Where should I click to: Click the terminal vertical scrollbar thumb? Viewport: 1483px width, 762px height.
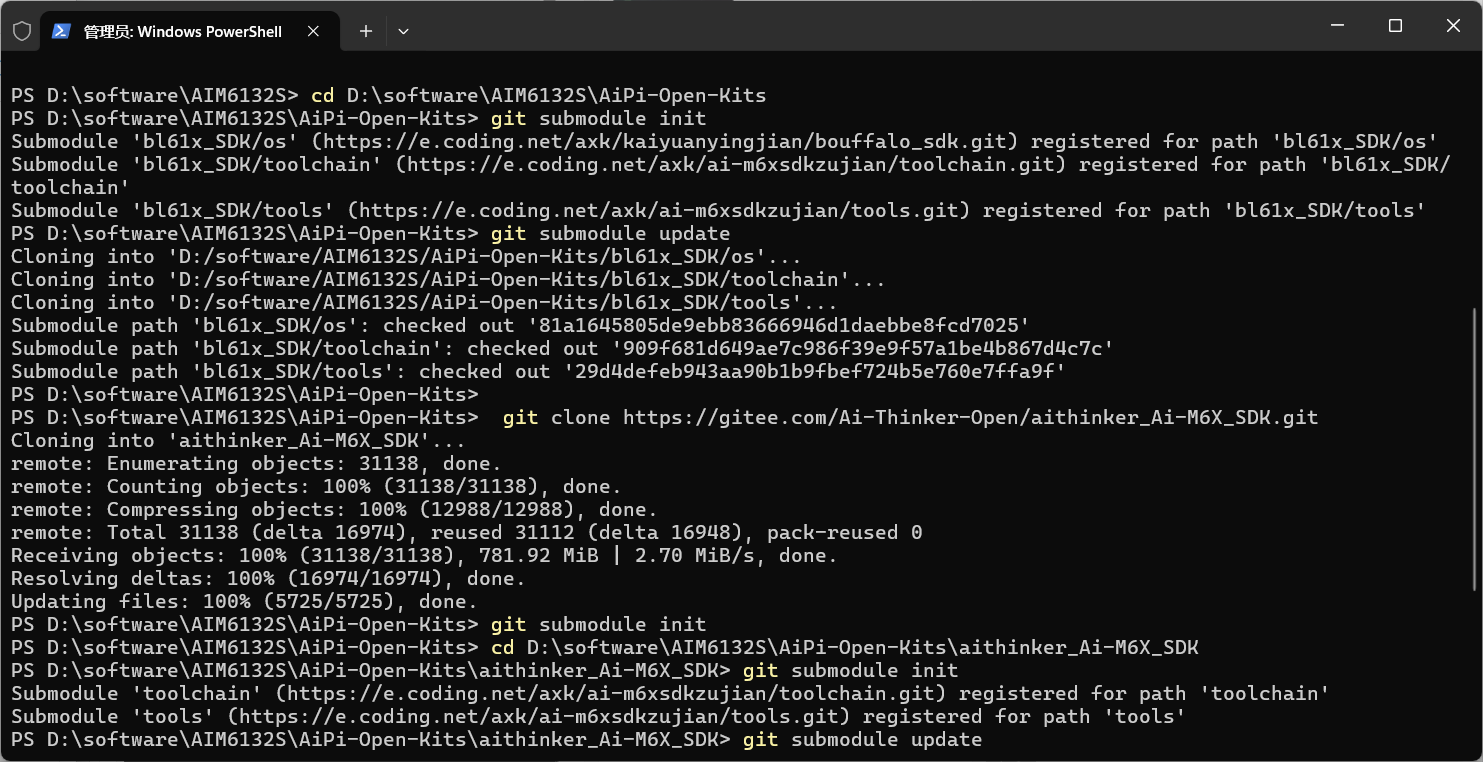1475,448
